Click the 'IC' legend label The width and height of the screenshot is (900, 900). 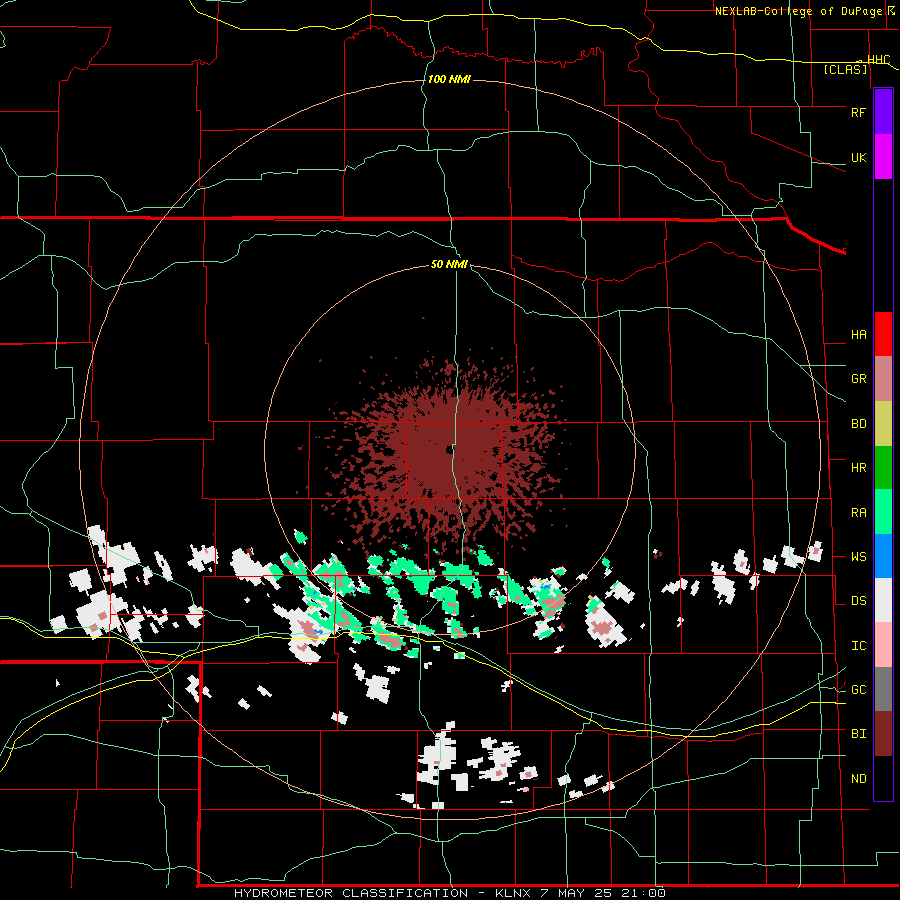pyautogui.click(x=858, y=646)
